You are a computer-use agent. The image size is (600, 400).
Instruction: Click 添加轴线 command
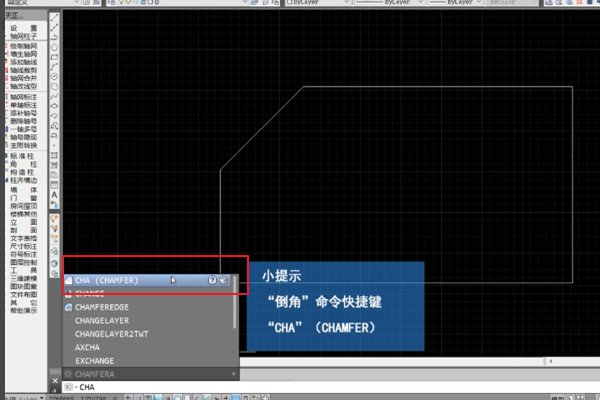point(24,62)
